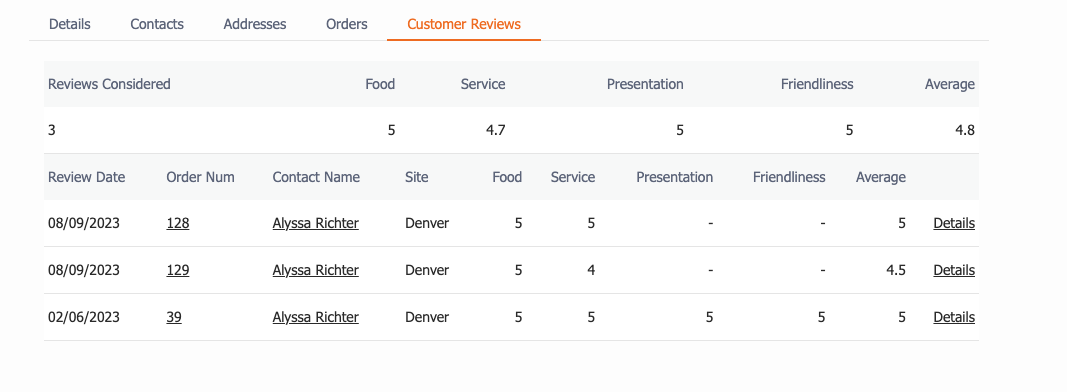Viewport: 1067px width, 392px height.
Task: Switch to the Details tab
Action: pos(69,24)
